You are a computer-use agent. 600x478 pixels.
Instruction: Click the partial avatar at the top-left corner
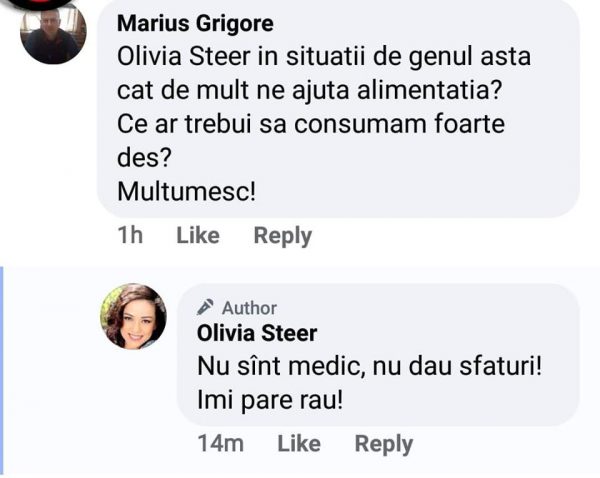pyautogui.click(x=35, y=5)
